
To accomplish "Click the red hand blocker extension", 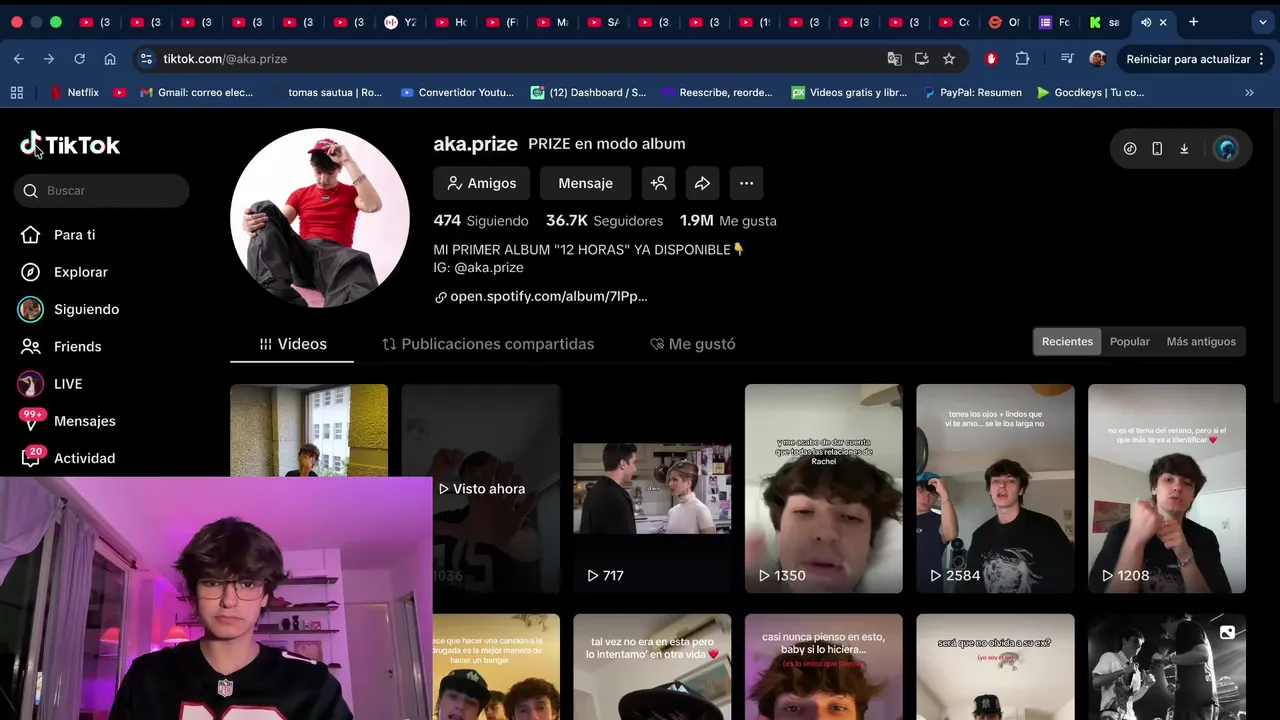I will click(x=991, y=59).
